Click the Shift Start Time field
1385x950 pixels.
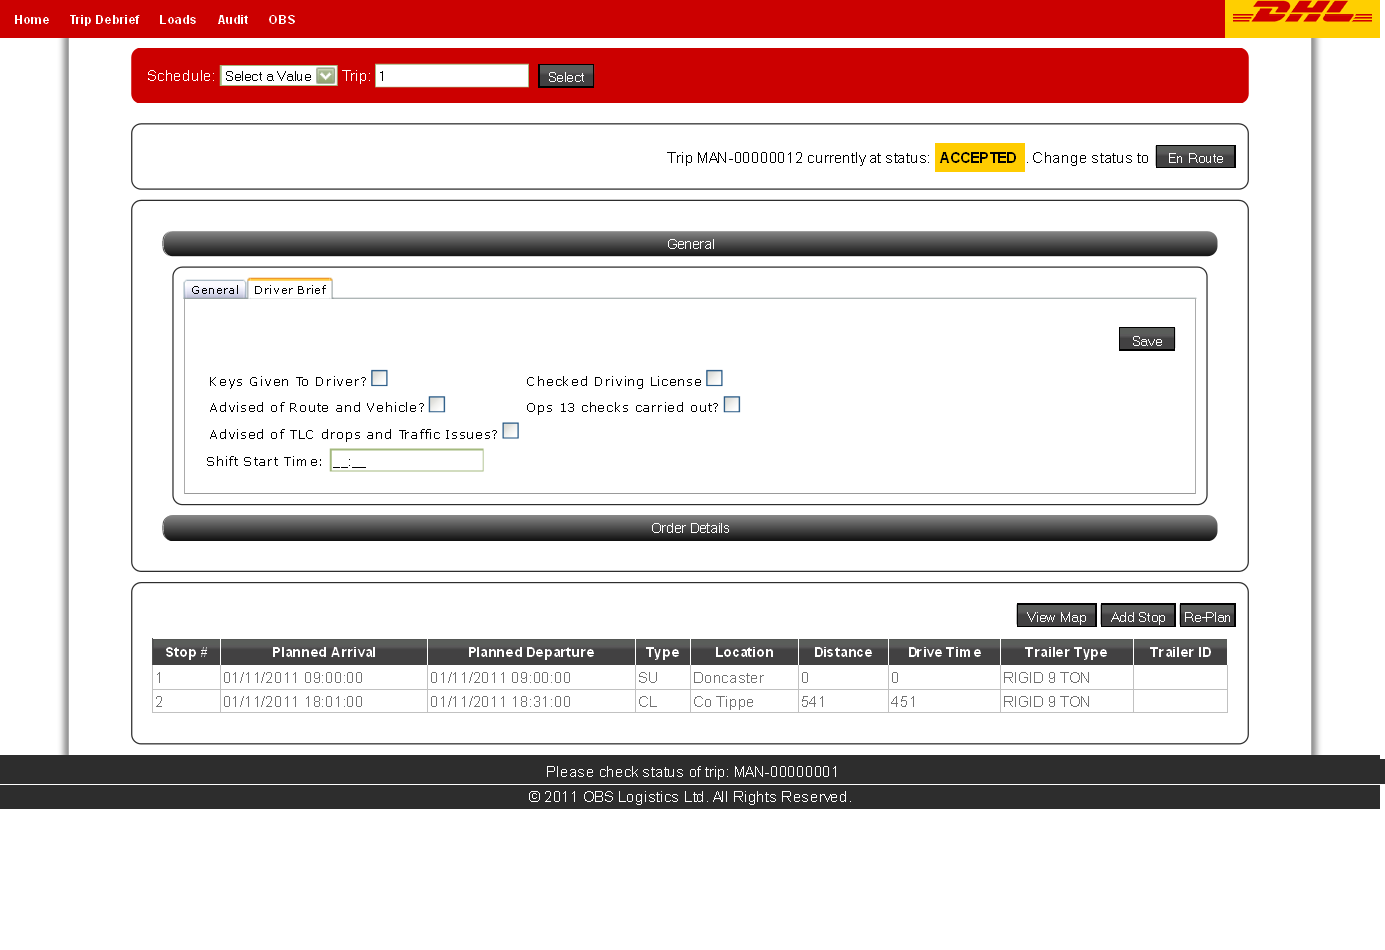(x=407, y=460)
